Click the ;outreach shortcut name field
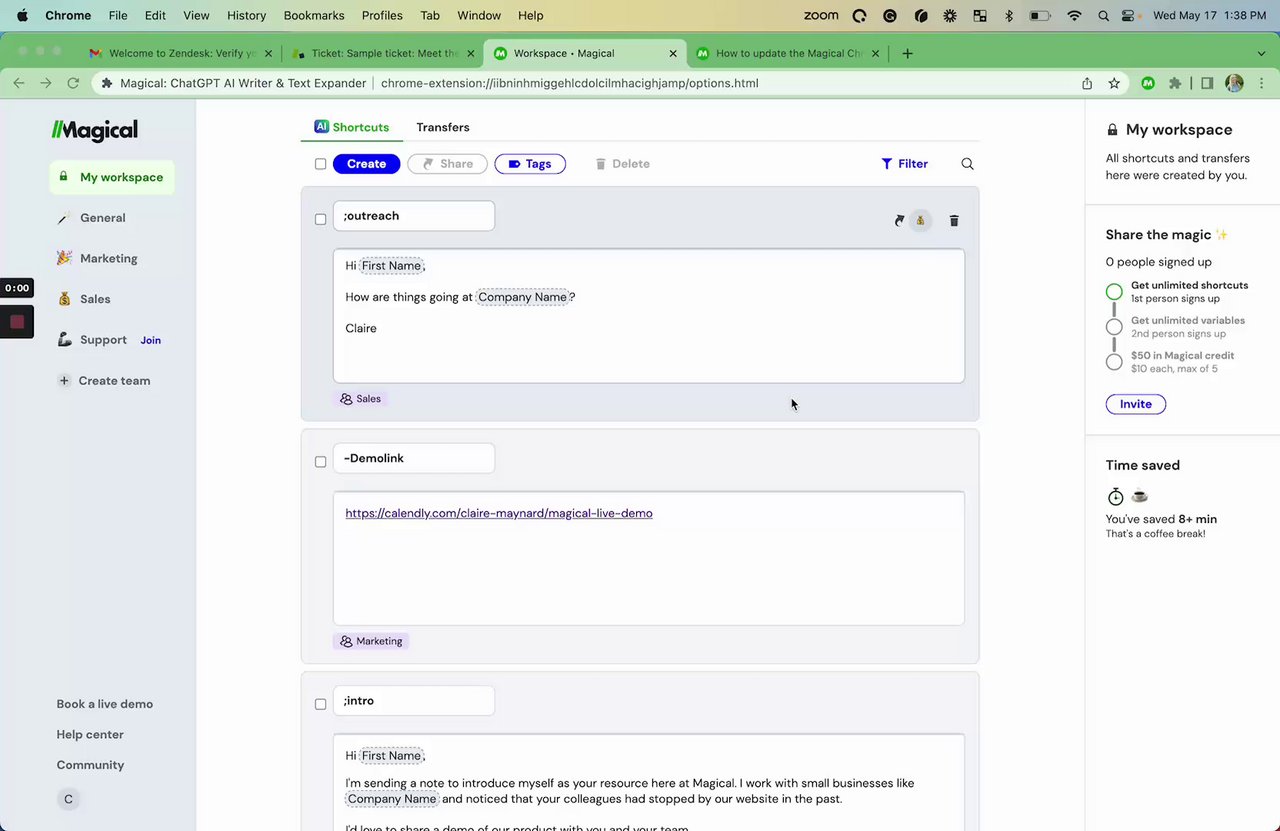Screen dimensions: 1280x831 tap(413, 216)
